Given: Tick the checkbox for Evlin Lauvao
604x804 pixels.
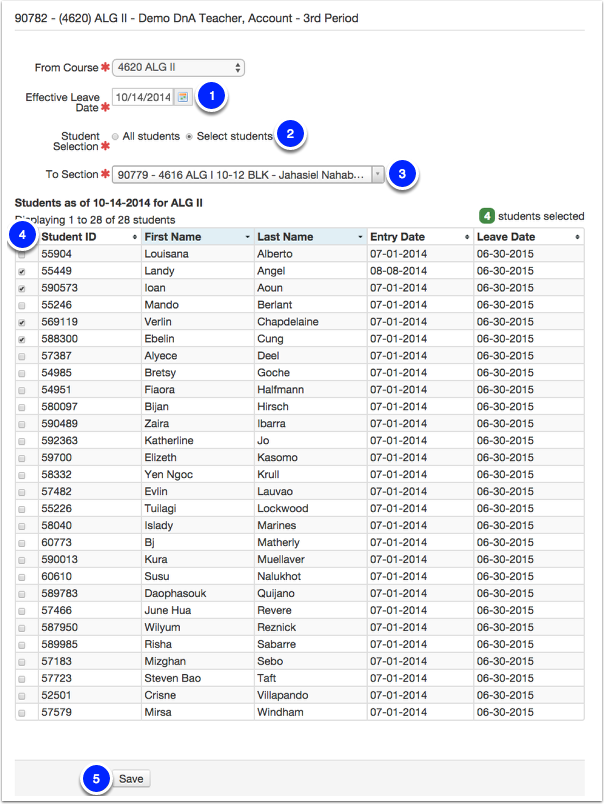Looking at the screenshot, I should pos(22,492).
